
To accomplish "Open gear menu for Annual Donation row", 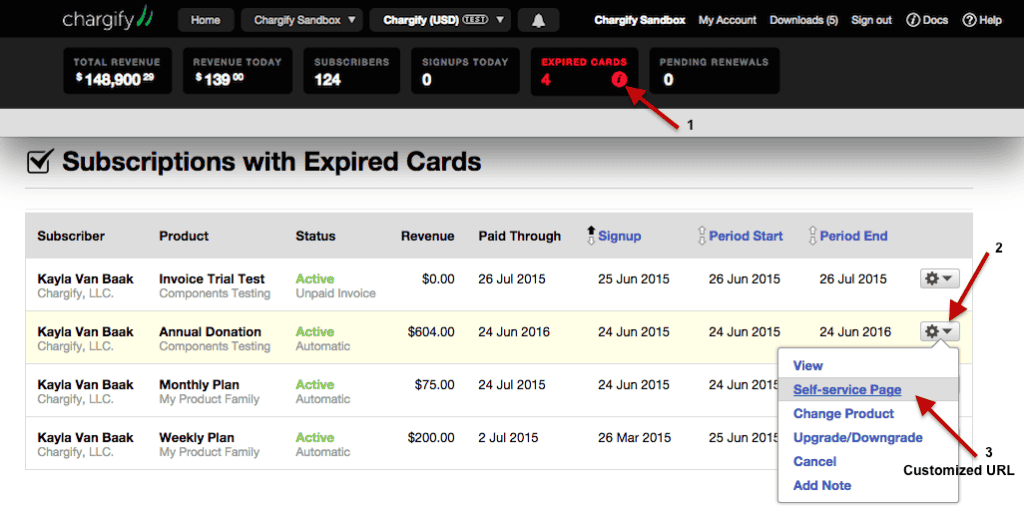I will (x=939, y=332).
